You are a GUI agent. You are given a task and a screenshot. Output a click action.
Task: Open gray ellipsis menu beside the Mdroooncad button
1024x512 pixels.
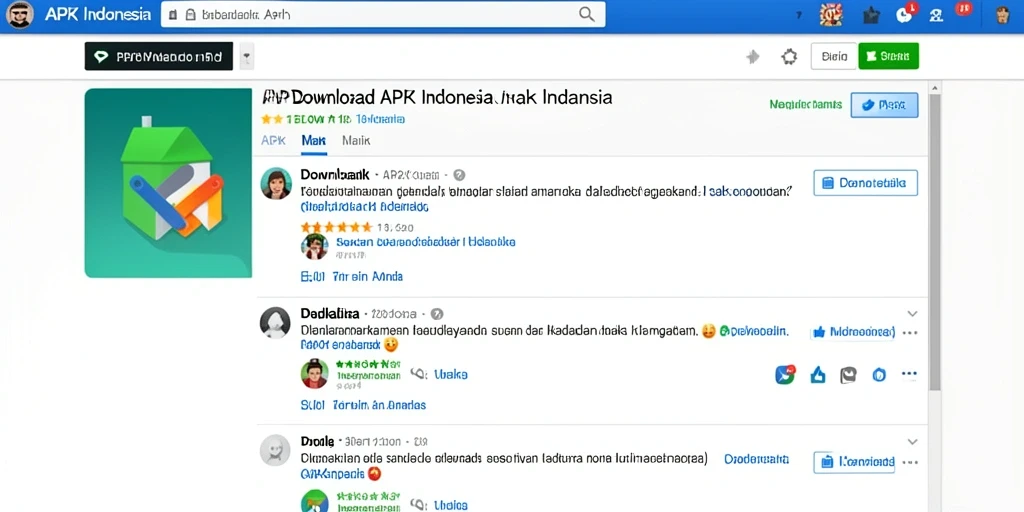click(x=910, y=332)
